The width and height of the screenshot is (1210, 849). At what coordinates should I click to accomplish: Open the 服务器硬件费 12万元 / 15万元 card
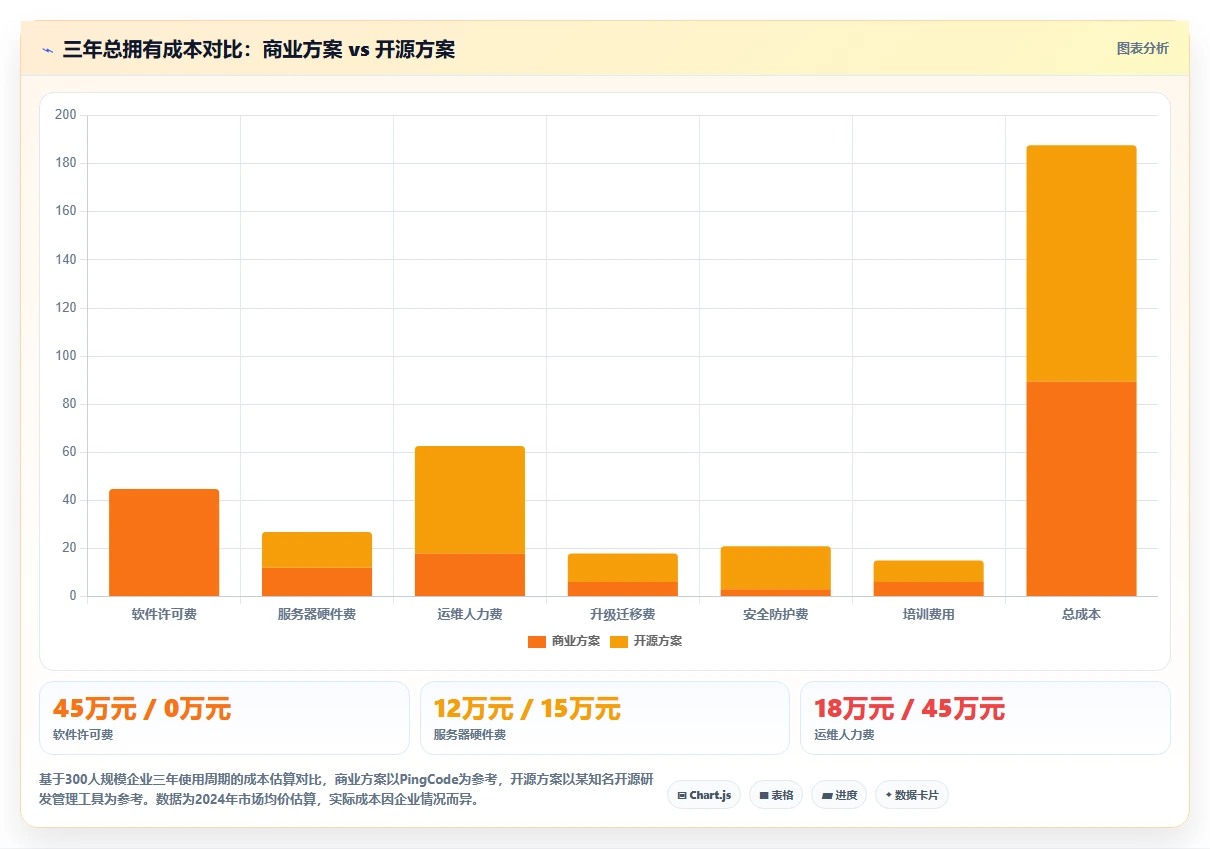click(x=605, y=718)
